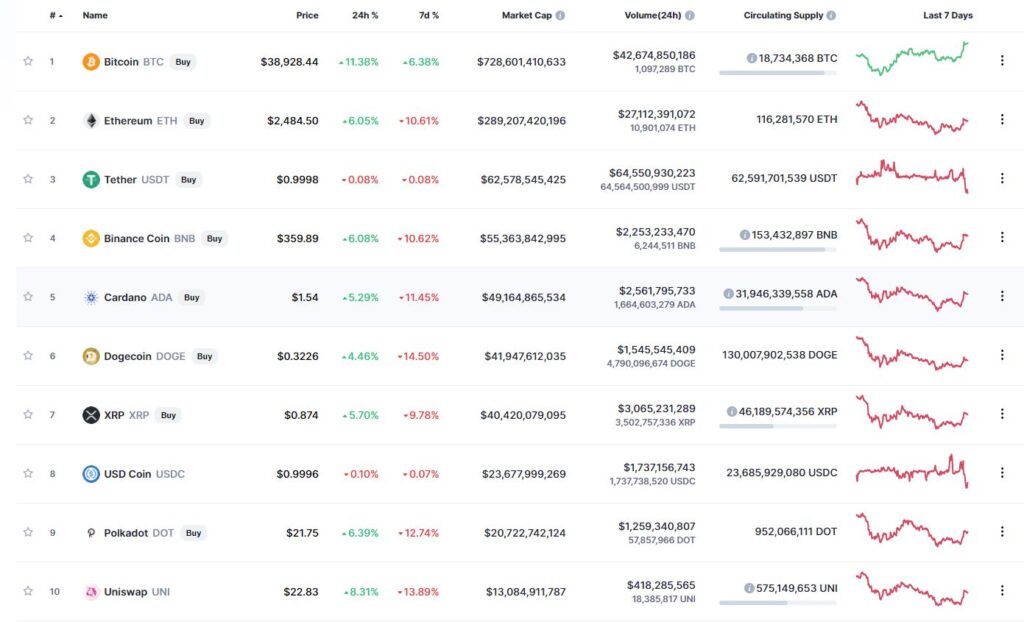Image resolution: width=1024 pixels, height=622 pixels.
Task: Open the Cardano coin logo
Action: [x=91, y=297]
